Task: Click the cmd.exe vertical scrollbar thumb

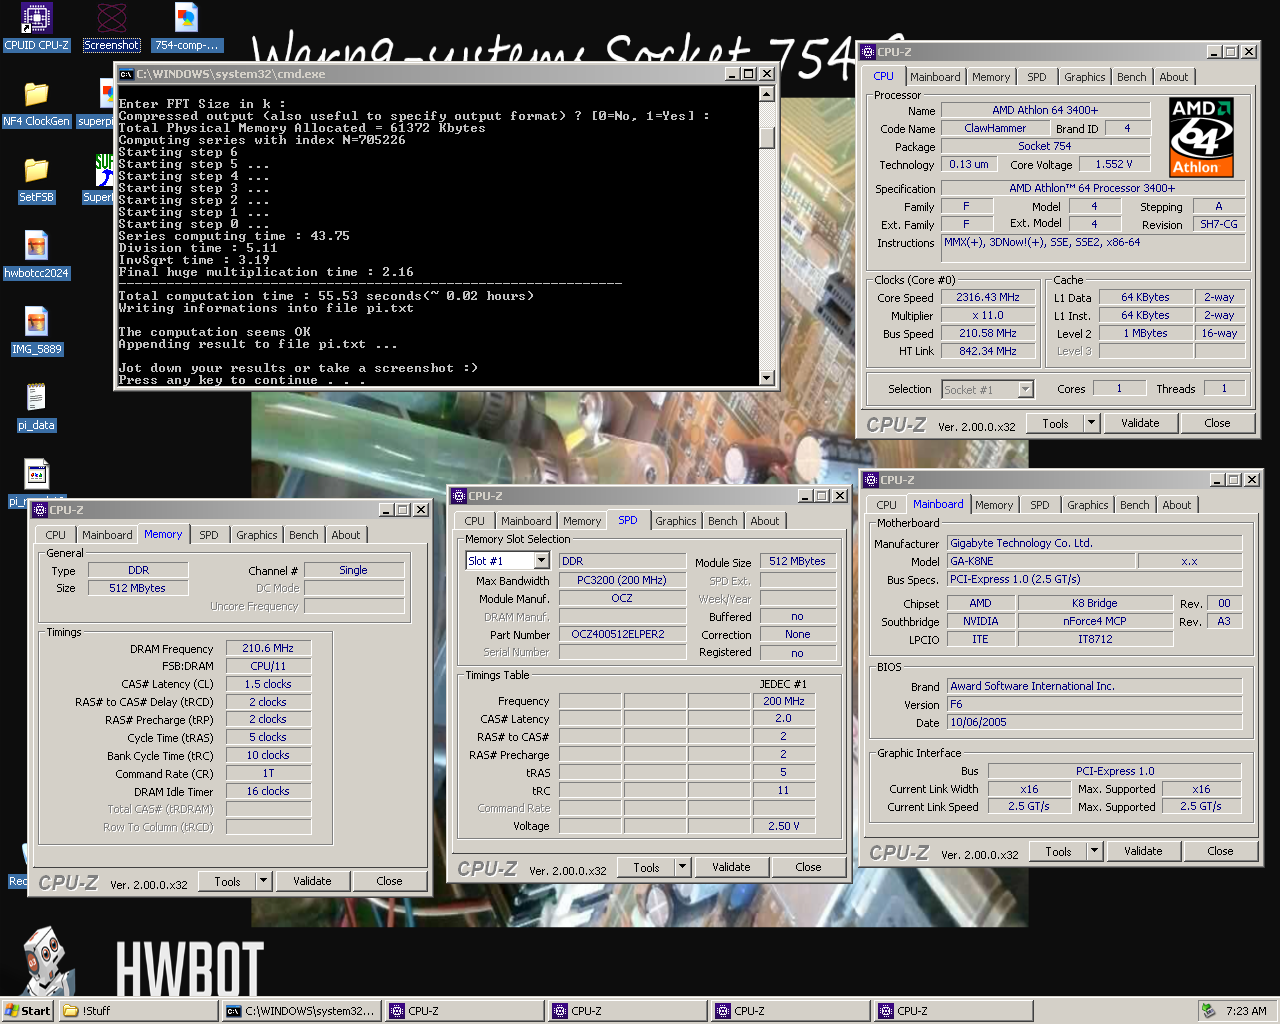Action: point(767,137)
